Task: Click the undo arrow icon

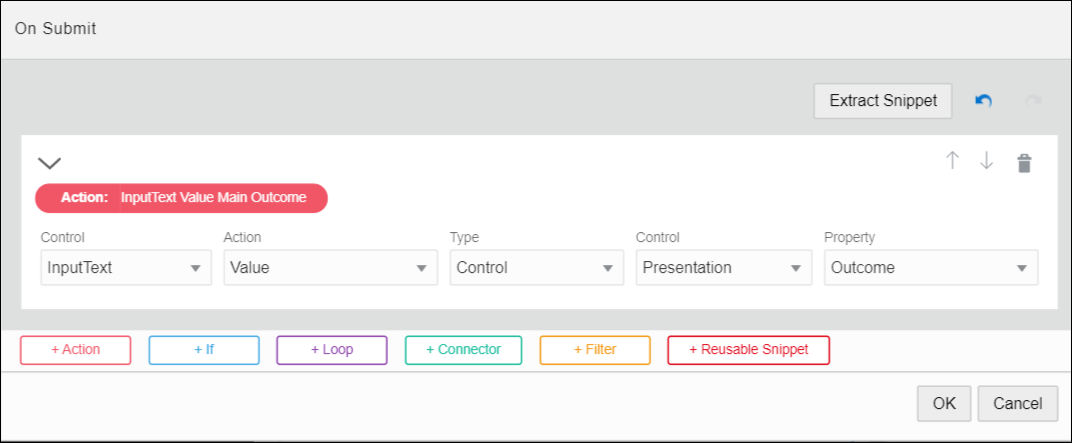Action: point(983,101)
